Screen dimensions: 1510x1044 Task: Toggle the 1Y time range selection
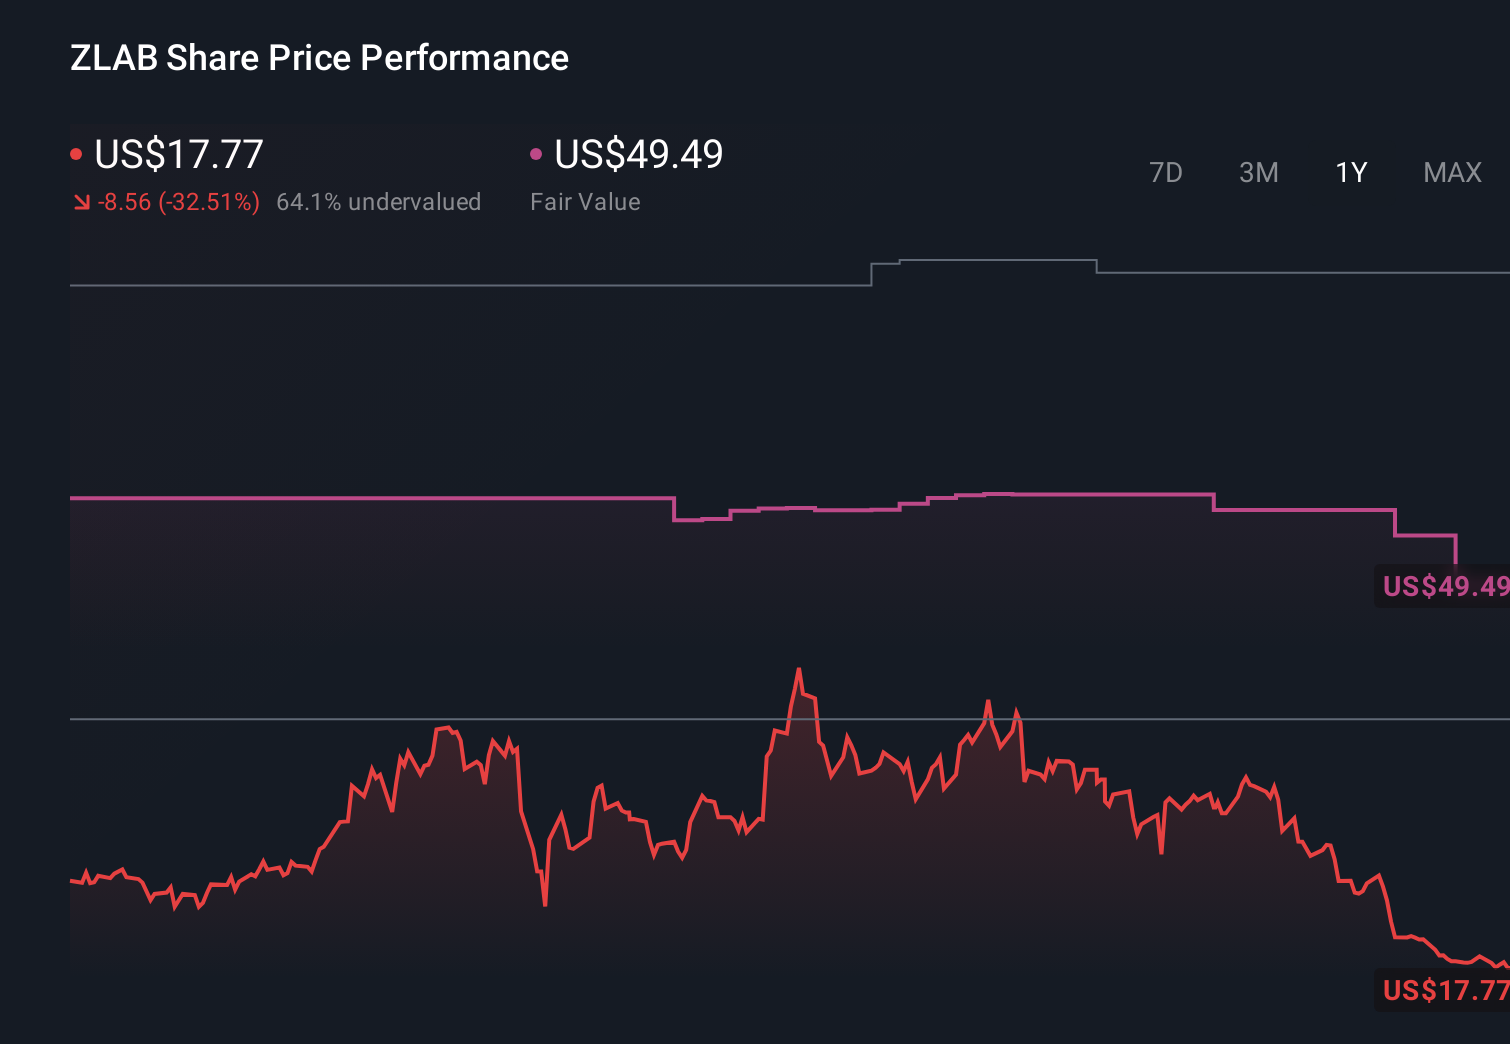(x=1350, y=172)
